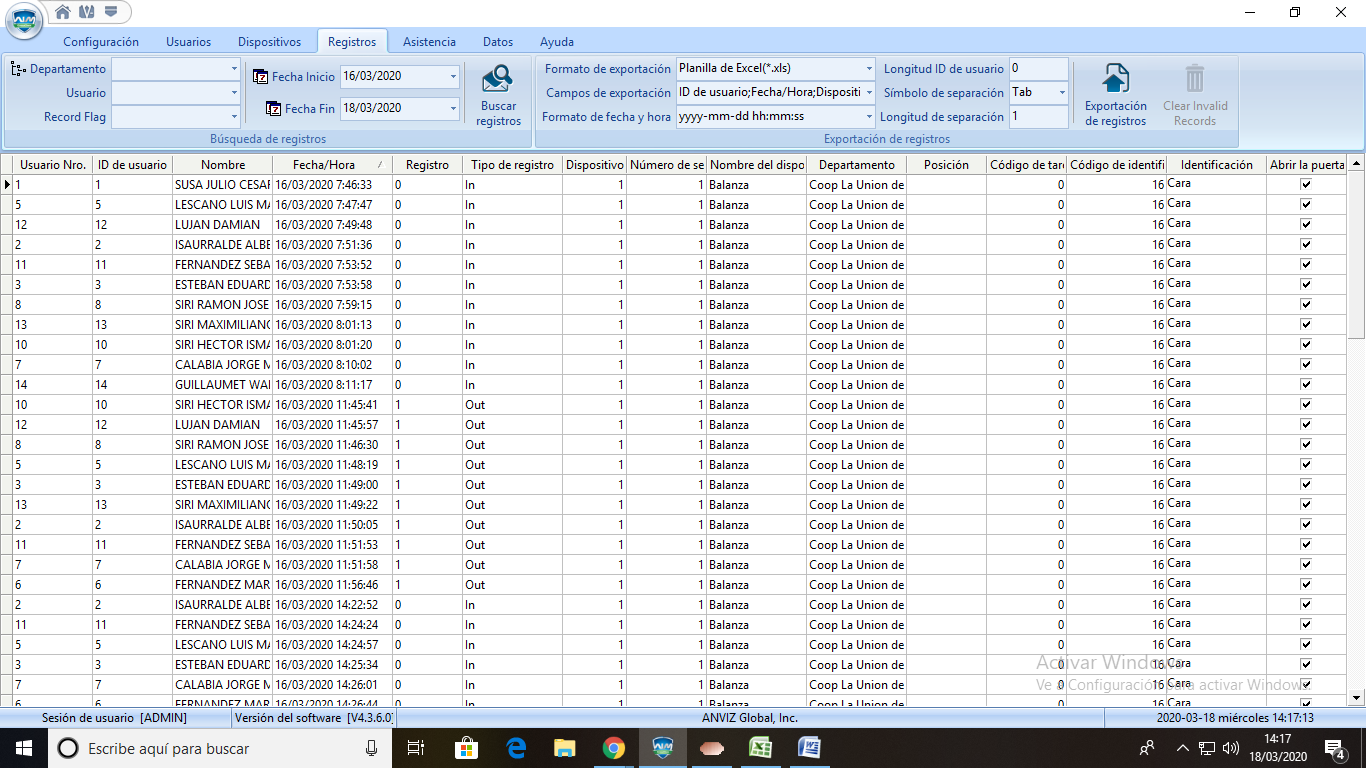Open File Explorer from the taskbar
This screenshot has height=768, width=1366.
(x=565, y=748)
